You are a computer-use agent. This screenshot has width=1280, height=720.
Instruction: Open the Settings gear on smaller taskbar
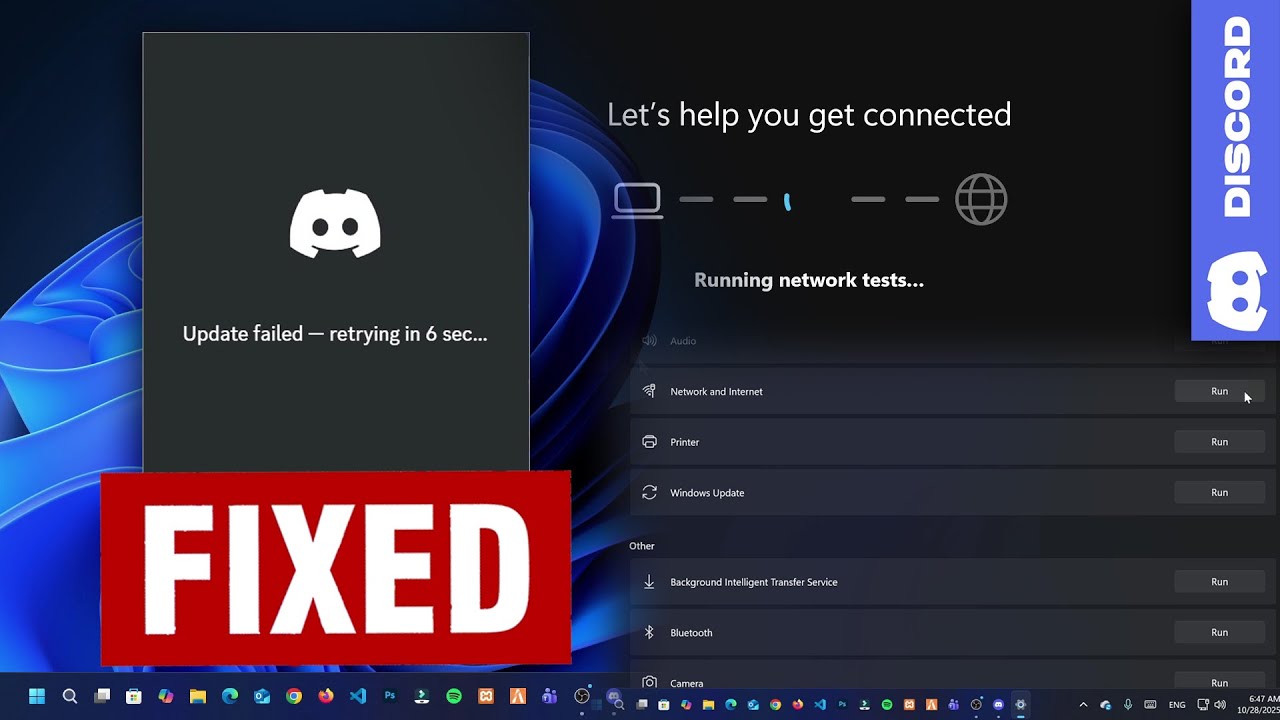(x=1020, y=704)
